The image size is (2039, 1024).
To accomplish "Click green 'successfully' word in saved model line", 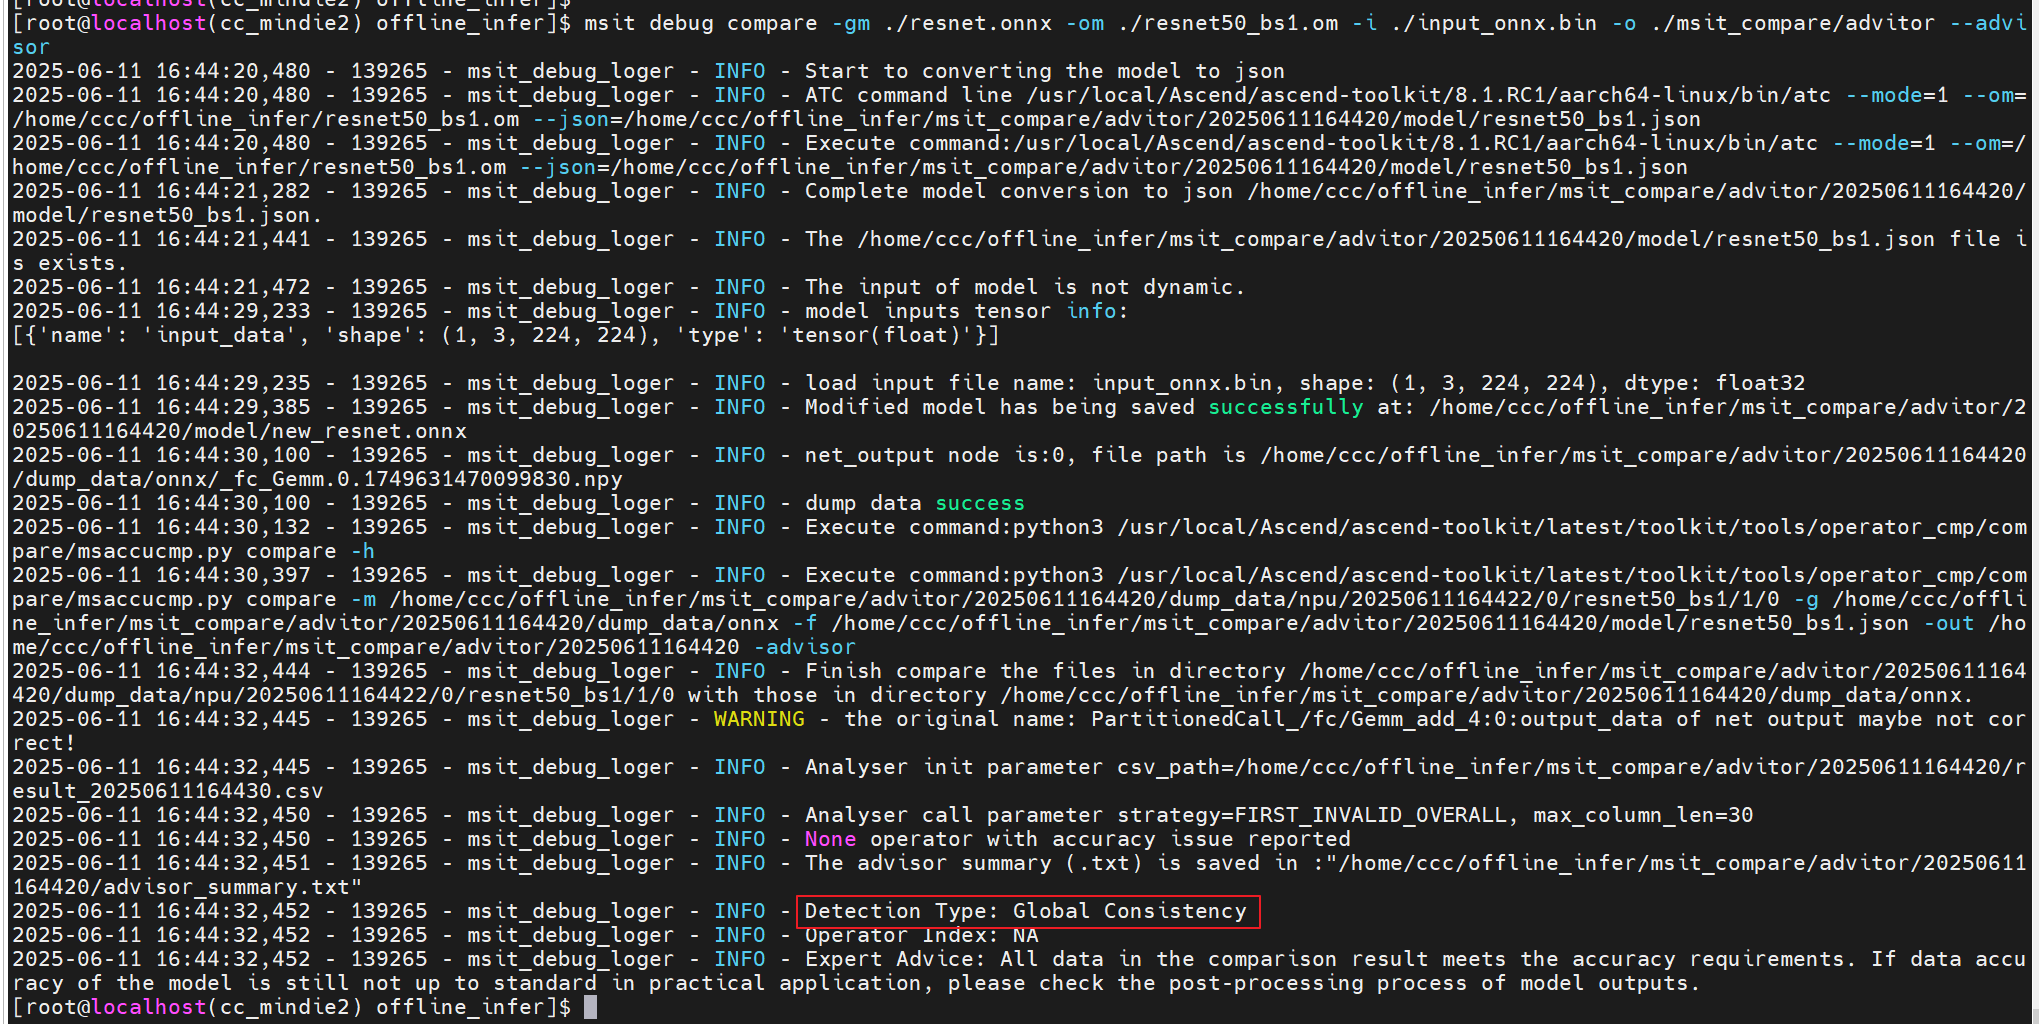I will coord(1286,407).
